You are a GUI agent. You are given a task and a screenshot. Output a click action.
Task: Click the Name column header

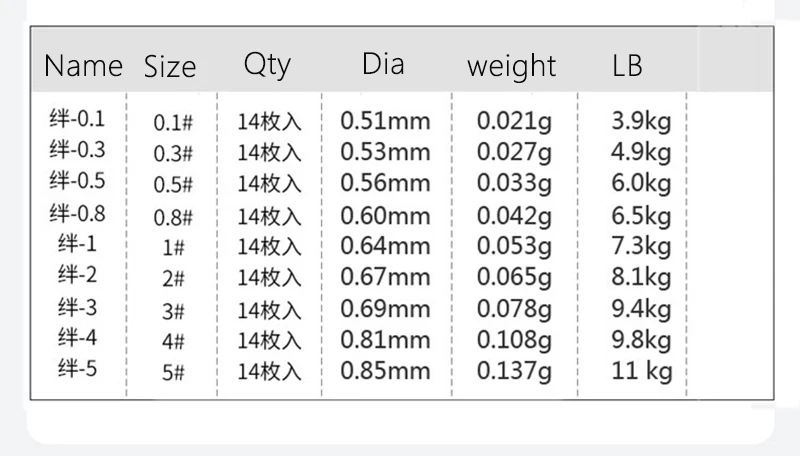pos(84,67)
